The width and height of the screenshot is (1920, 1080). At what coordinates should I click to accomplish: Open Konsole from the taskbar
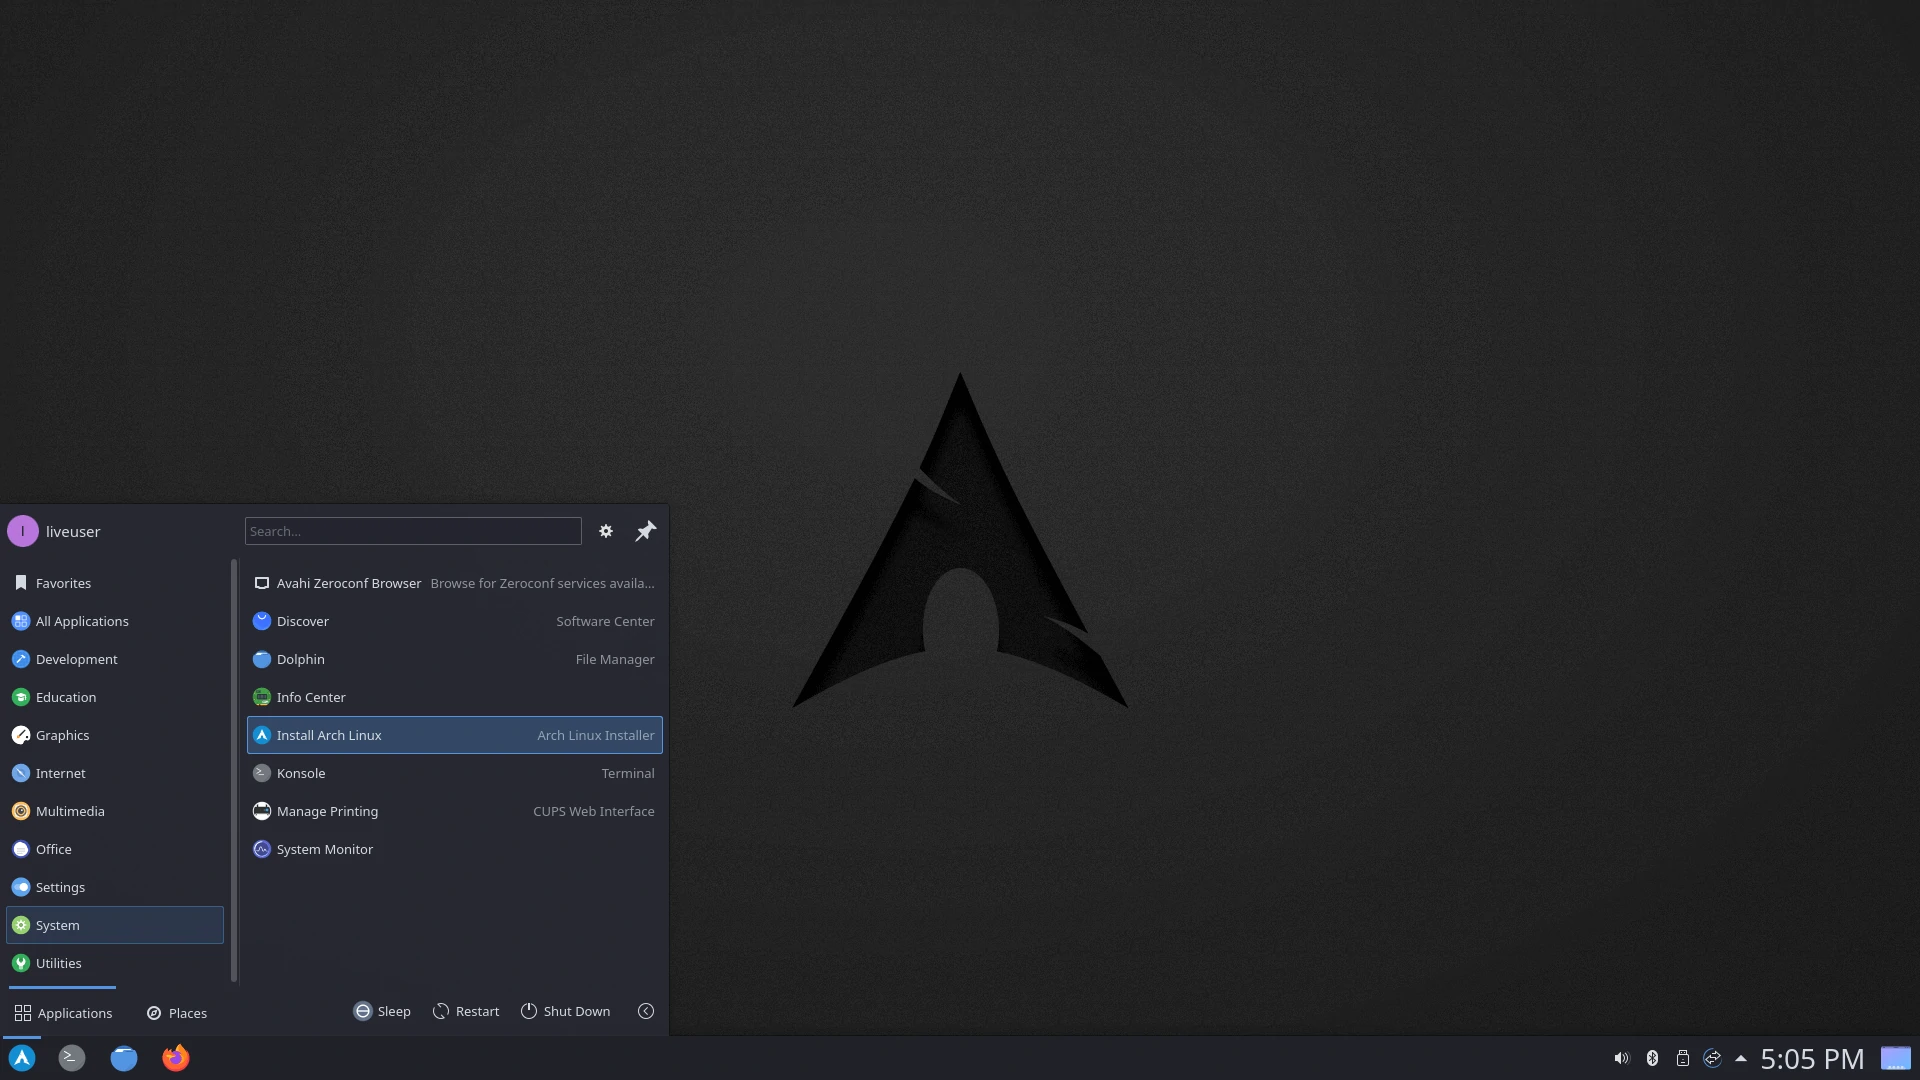71,1058
